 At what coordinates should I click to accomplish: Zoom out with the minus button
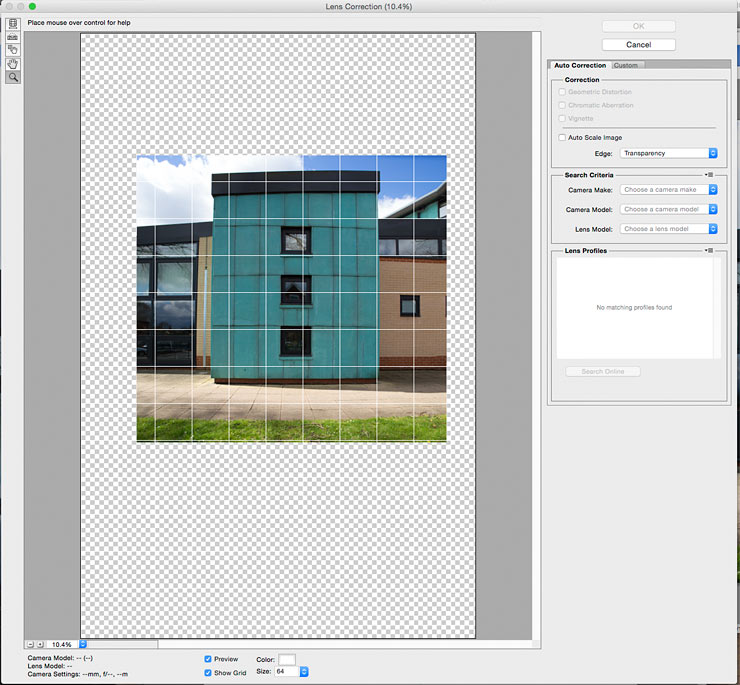click(x=31, y=644)
